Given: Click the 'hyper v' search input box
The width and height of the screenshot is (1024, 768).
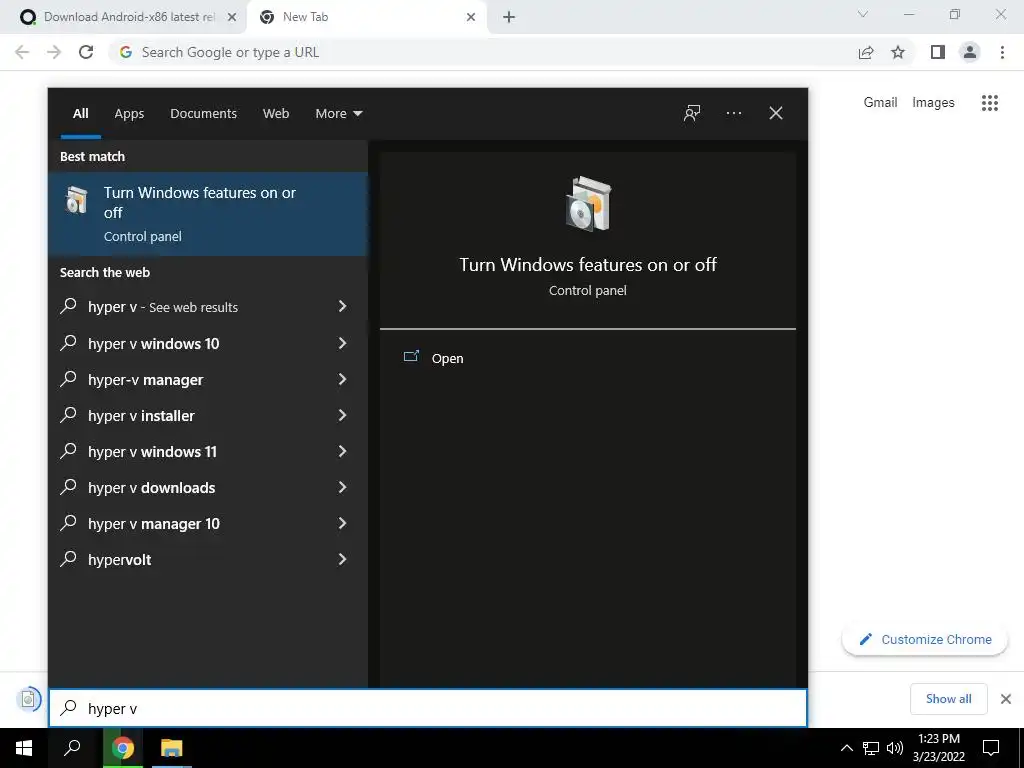Looking at the screenshot, I should click(428, 709).
